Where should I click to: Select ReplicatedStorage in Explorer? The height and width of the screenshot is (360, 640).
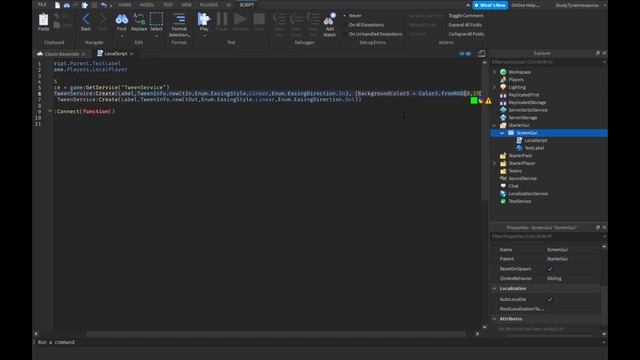pos(527,102)
